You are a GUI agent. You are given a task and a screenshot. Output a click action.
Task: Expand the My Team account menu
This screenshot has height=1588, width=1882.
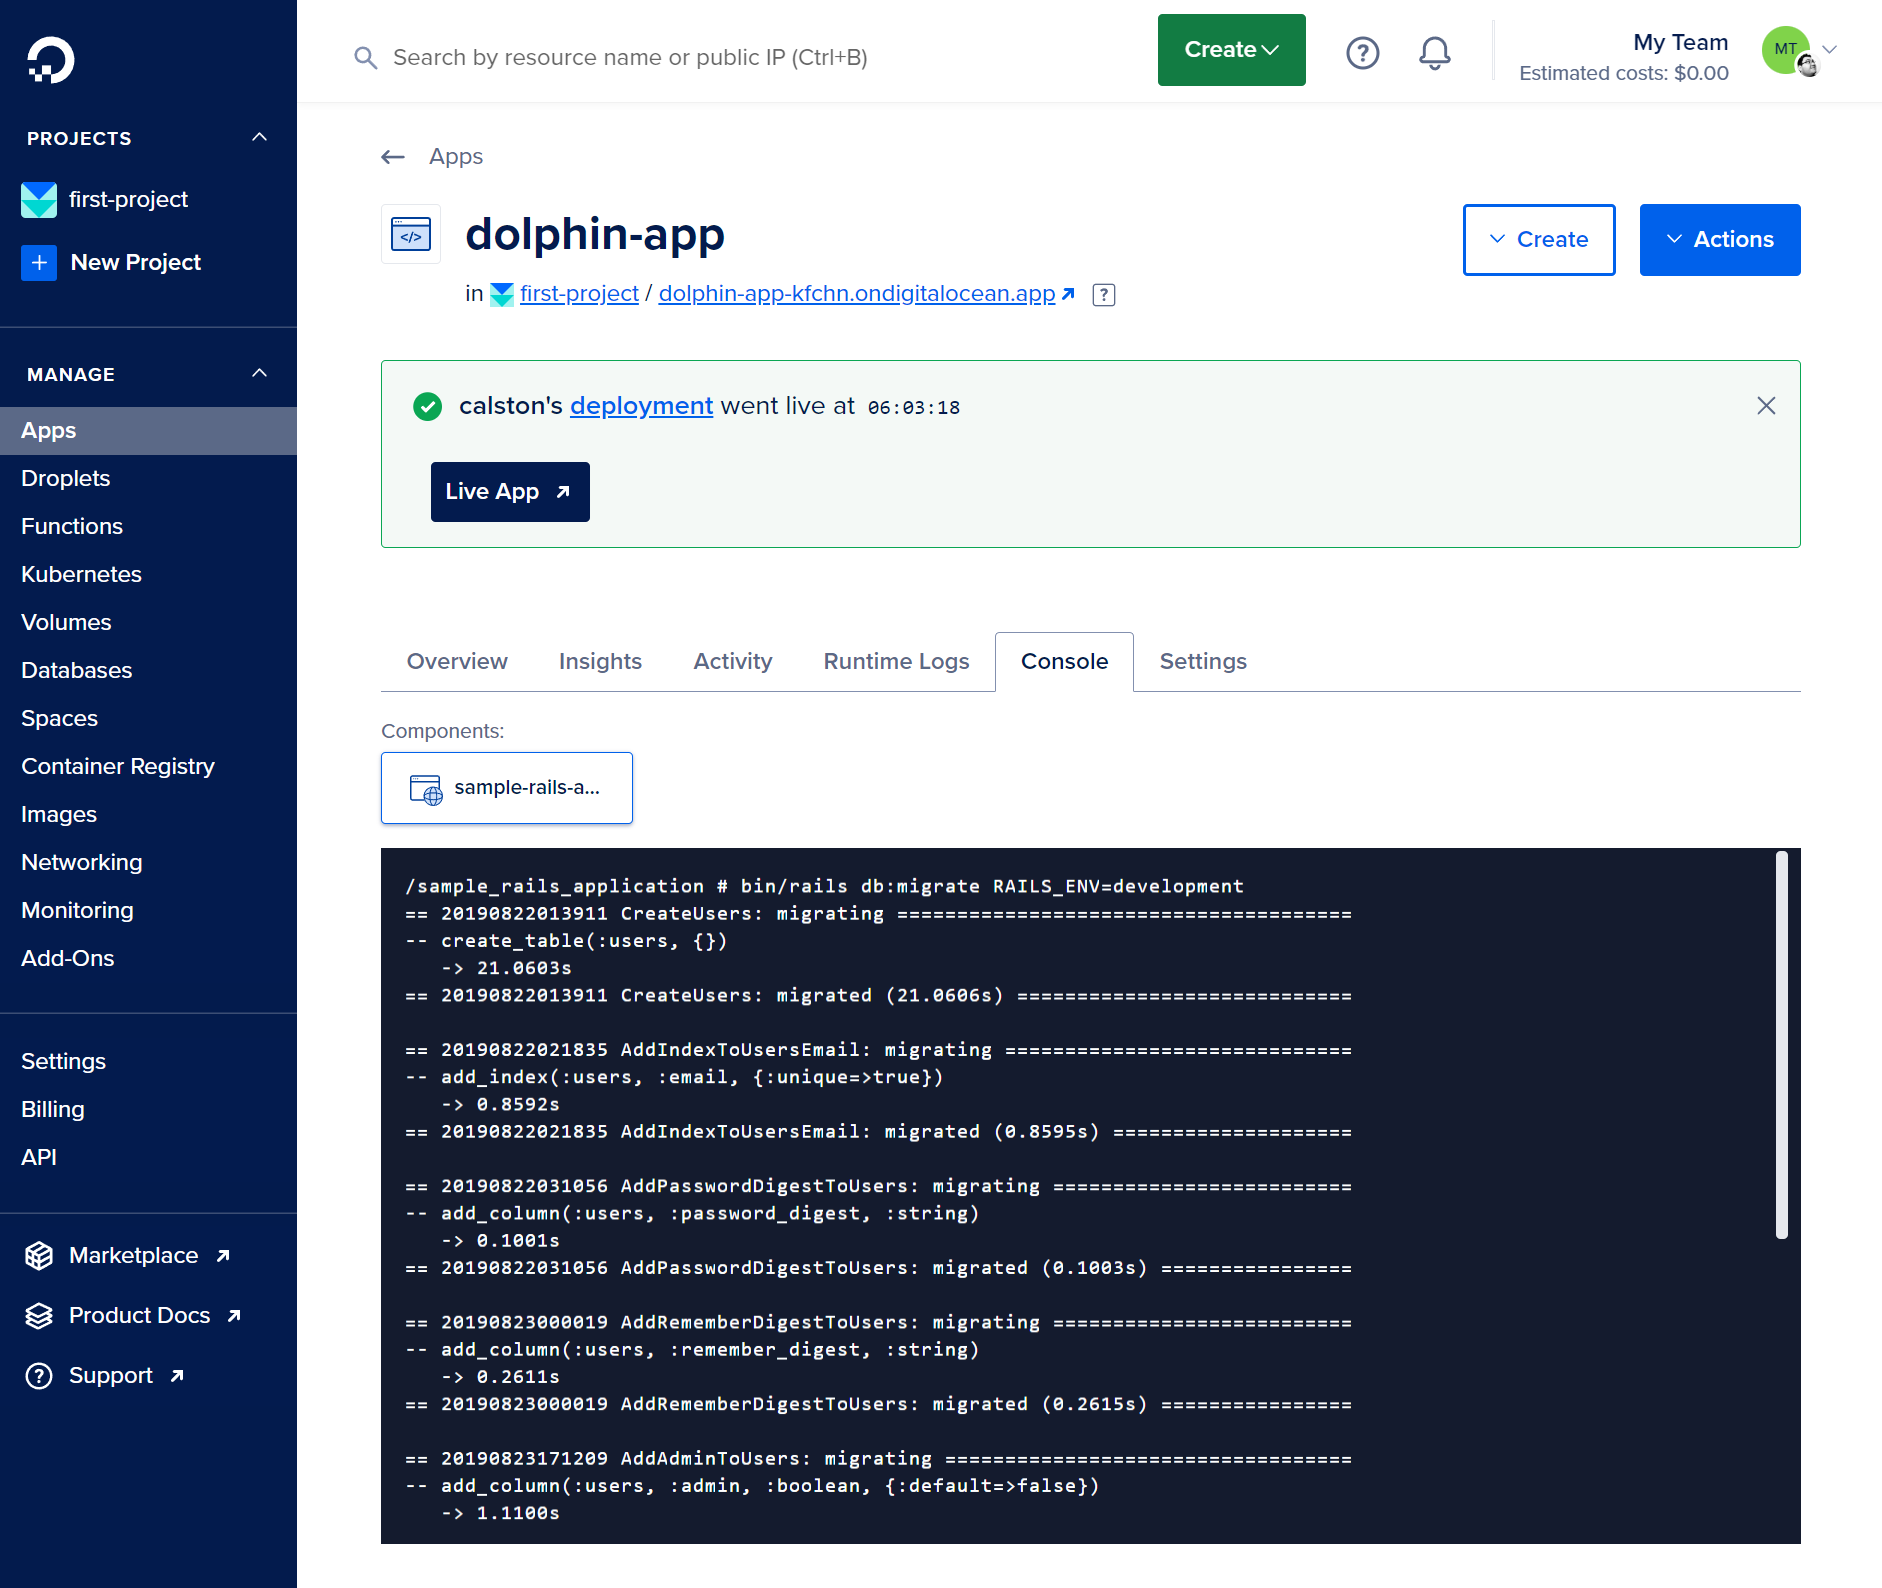(x=1829, y=50)
